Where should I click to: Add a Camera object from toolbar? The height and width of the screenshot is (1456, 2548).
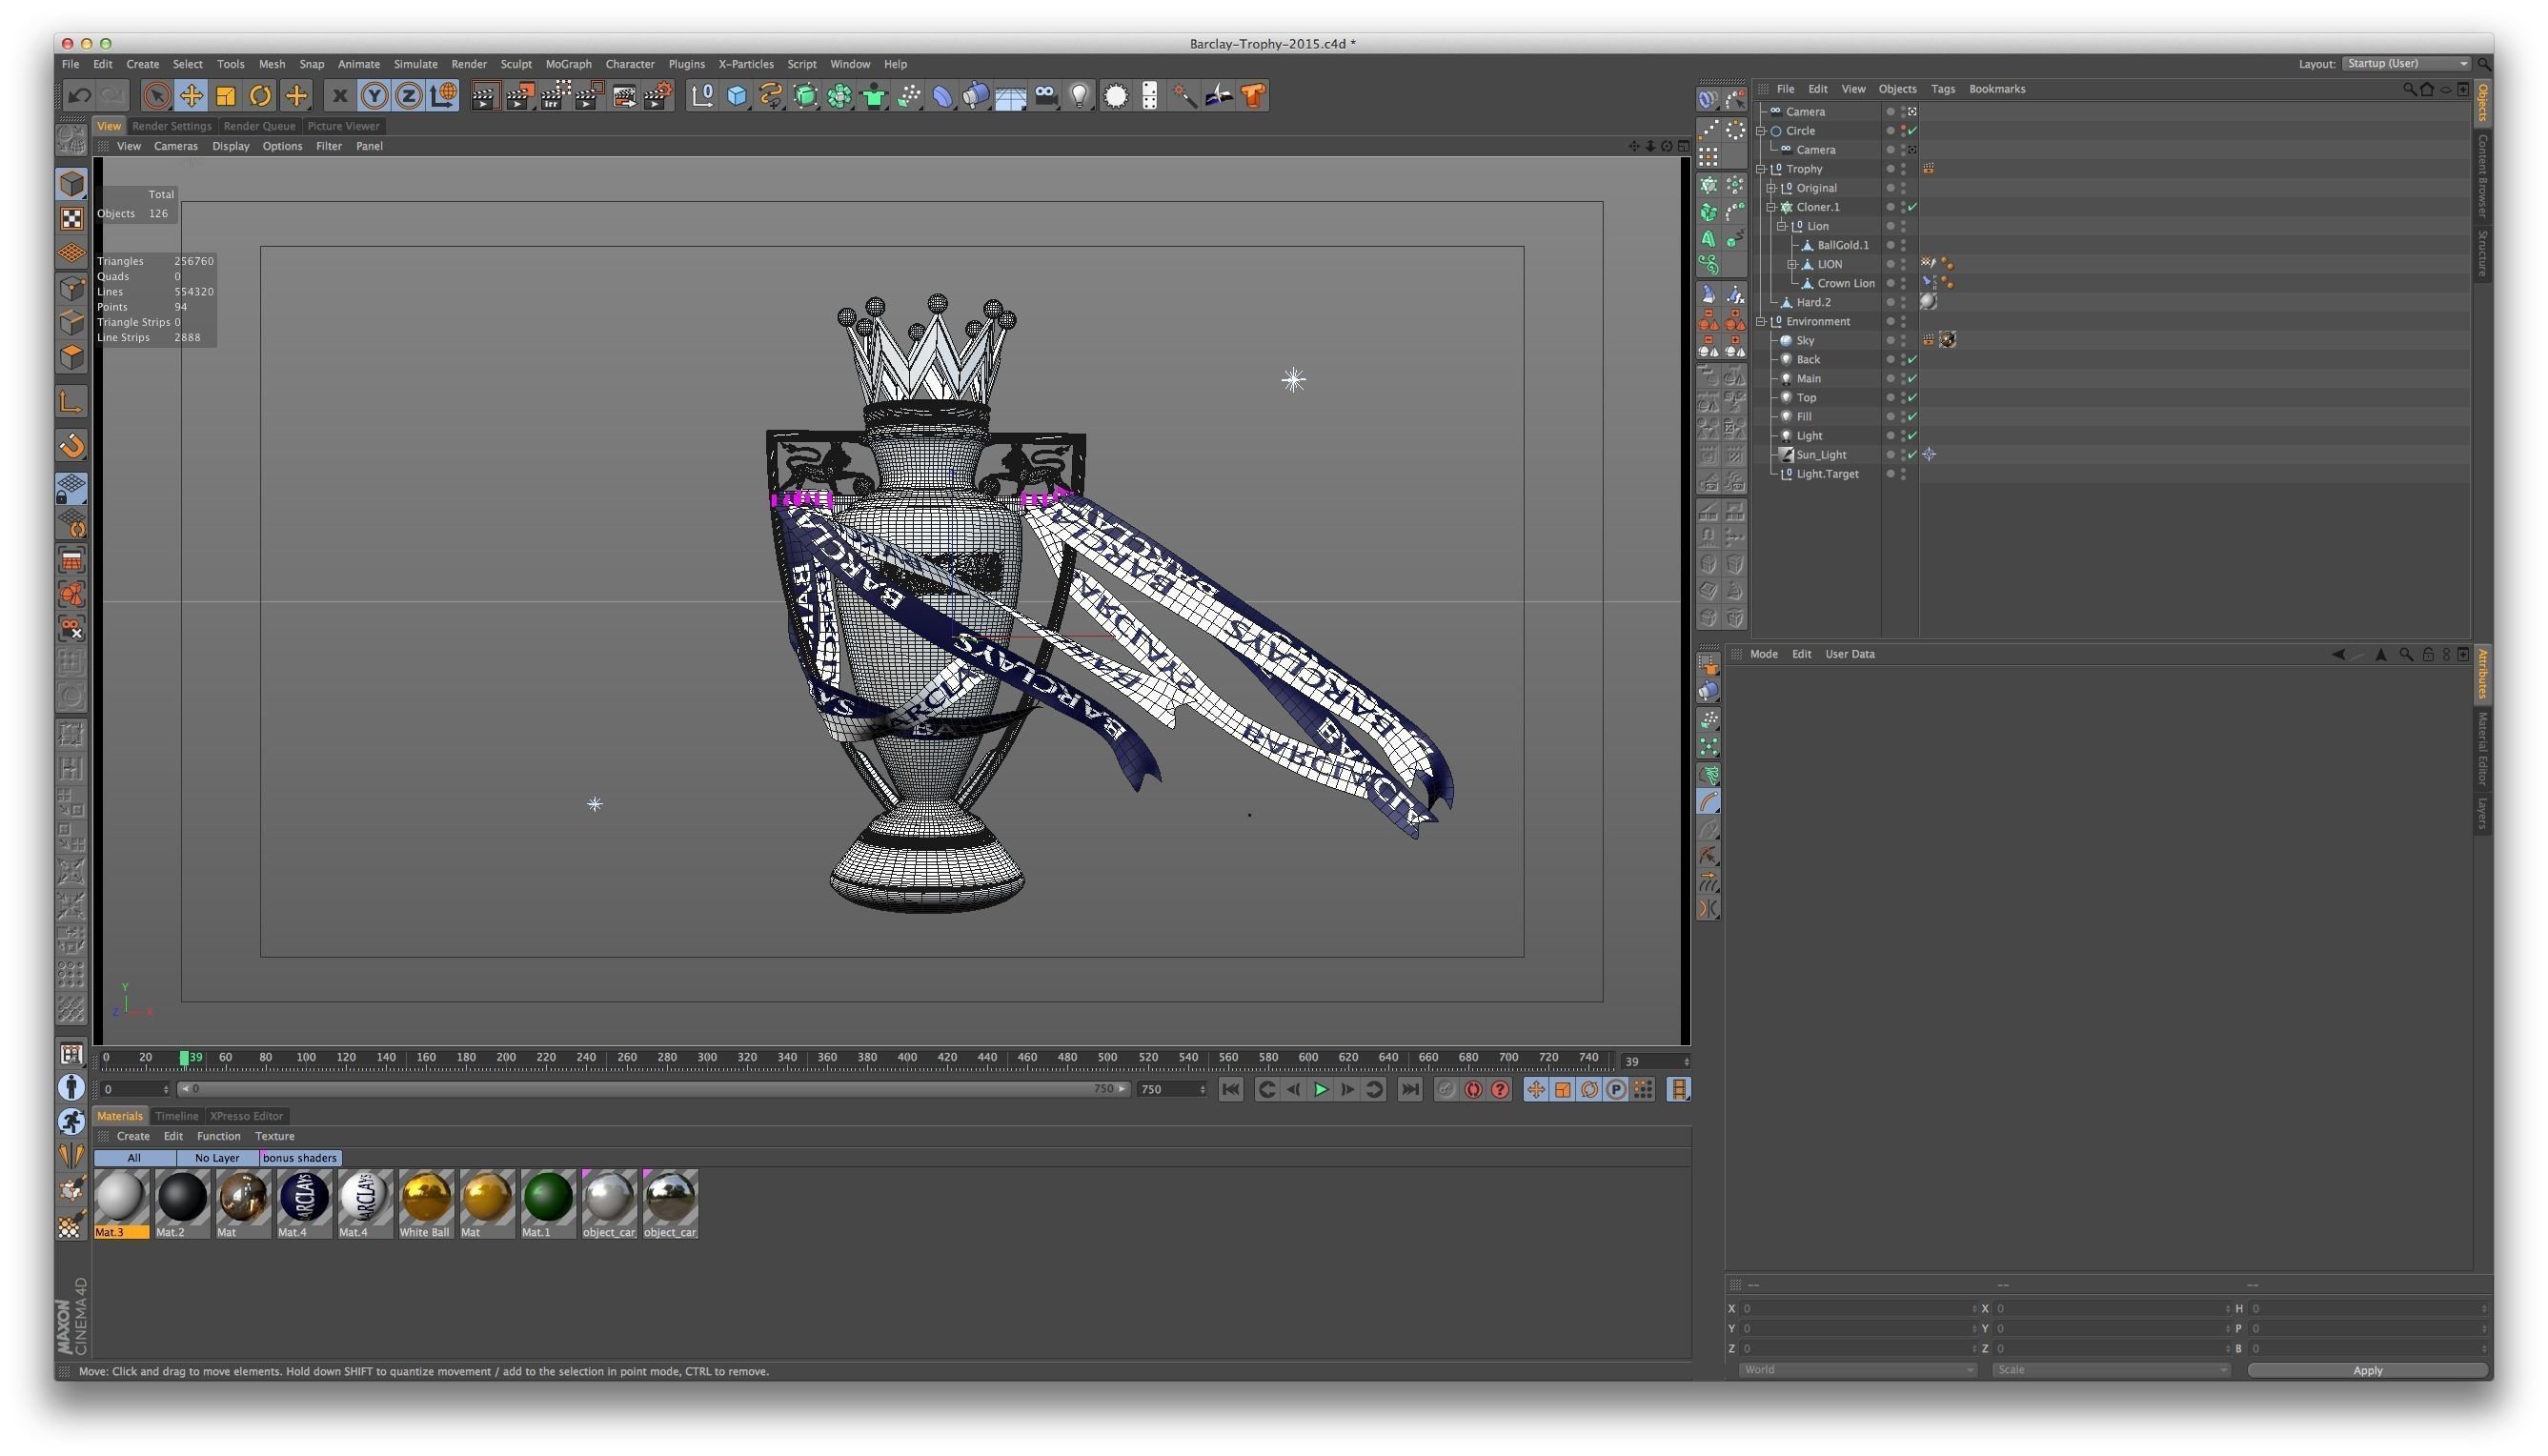click(x=1046, y=96)
